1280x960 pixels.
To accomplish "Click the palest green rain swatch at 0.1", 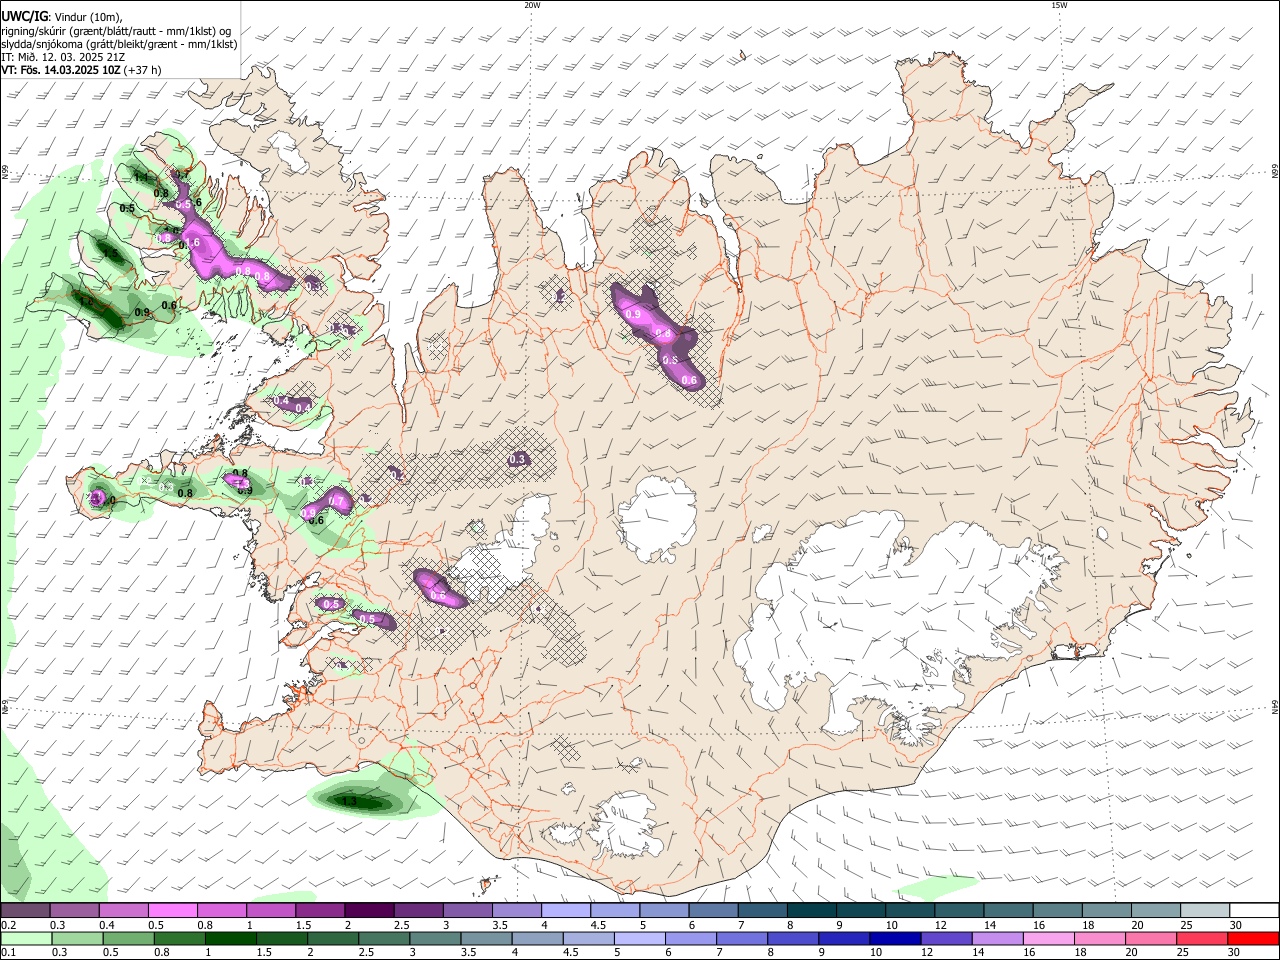I will (x=26, y=938).
